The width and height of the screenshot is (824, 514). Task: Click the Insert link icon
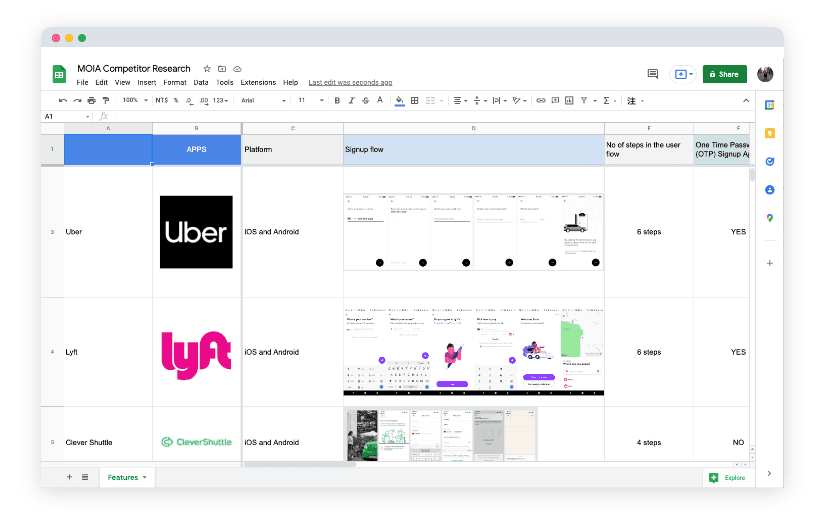point(541,100)
